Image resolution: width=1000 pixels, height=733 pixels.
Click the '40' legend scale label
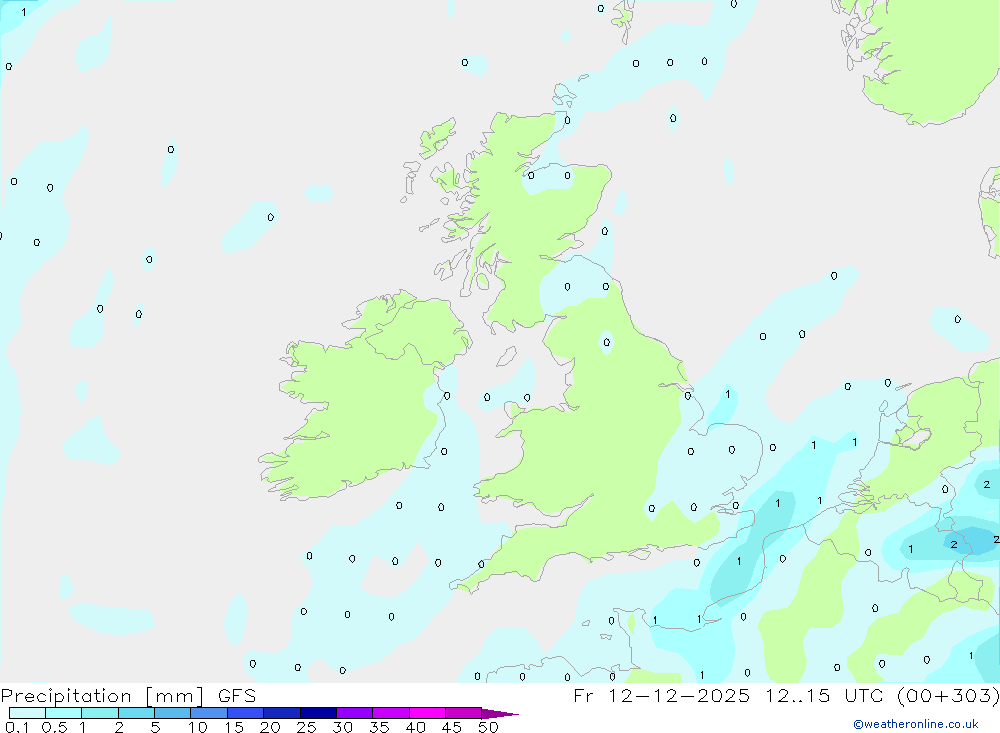click(x=415, y=727)
